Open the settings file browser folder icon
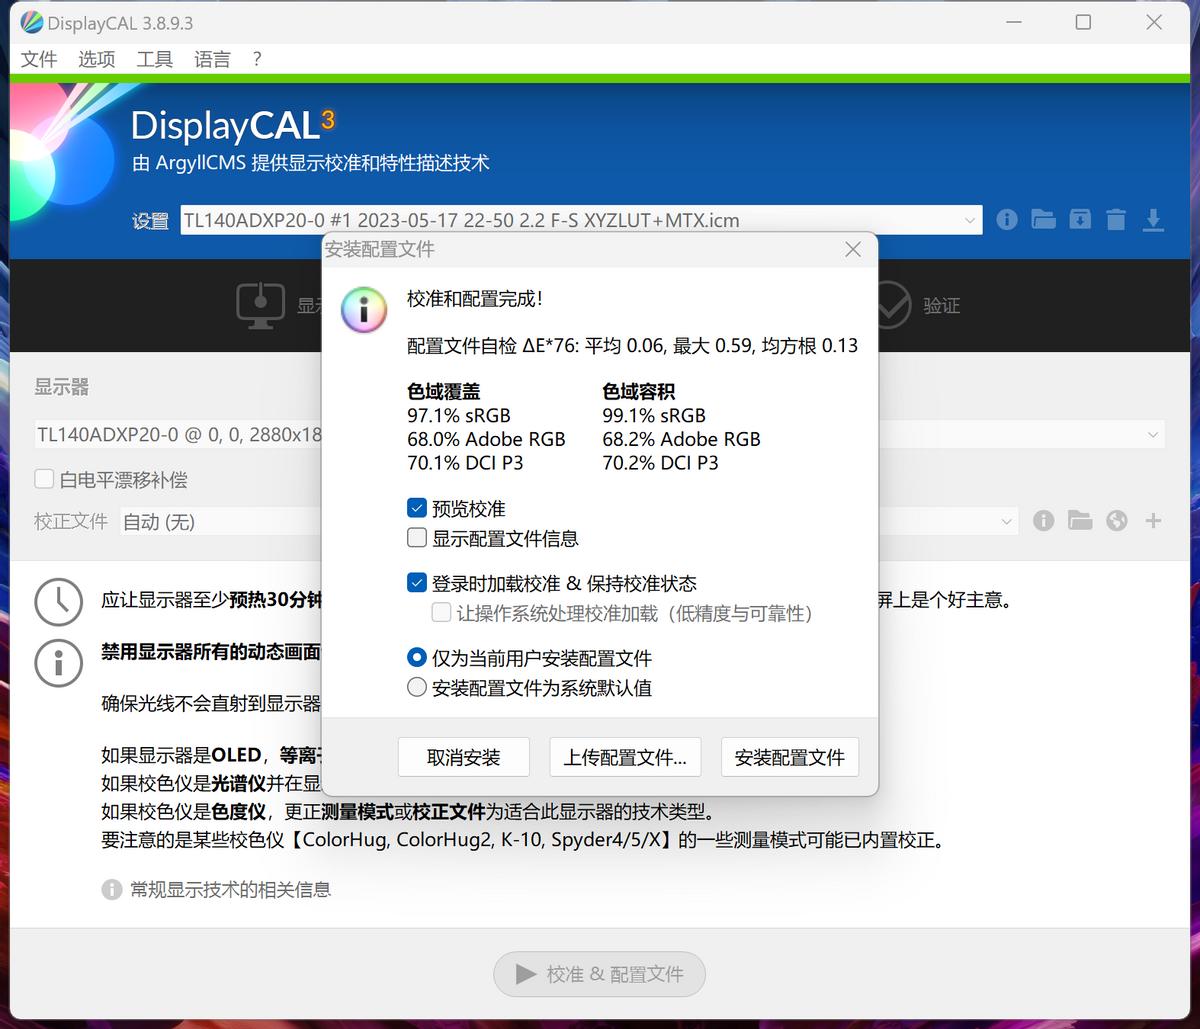 coord(1043,220)
